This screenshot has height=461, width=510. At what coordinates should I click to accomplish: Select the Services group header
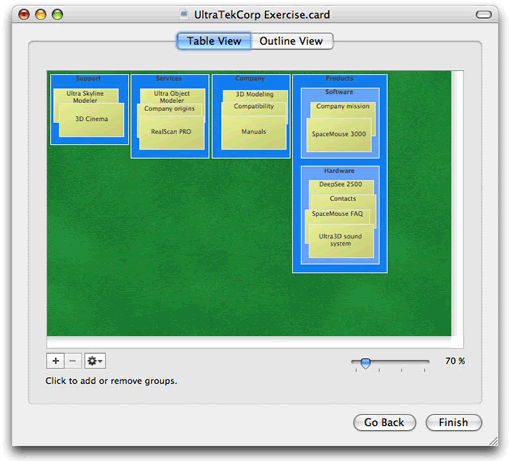[x=169, y=78]
